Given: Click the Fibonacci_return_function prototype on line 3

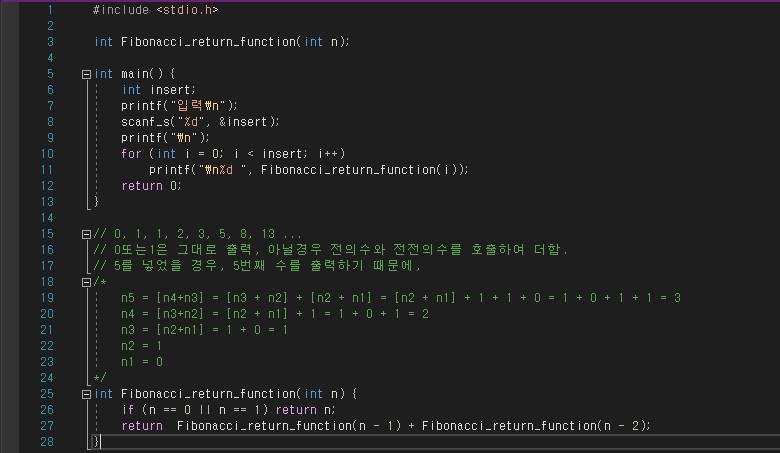Looking at the screenshot, I should click(222, 42).
